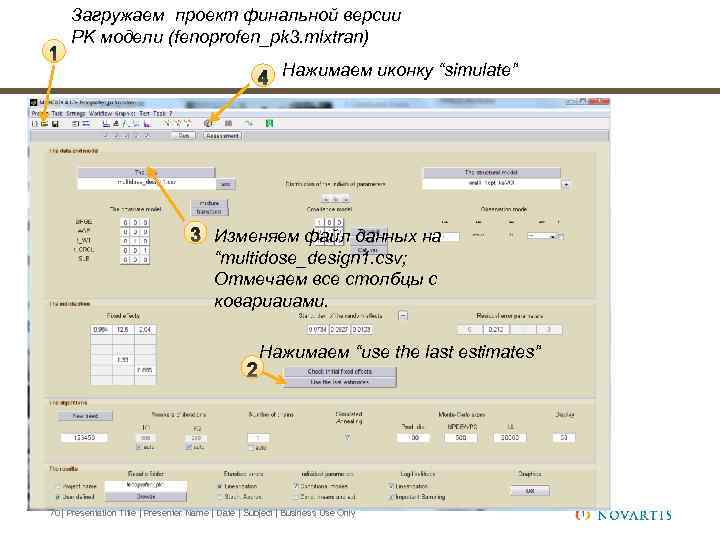Click the grid icon right of simulate
The height and width of the screenshot is (540, 720).
[x=228, y=123]
